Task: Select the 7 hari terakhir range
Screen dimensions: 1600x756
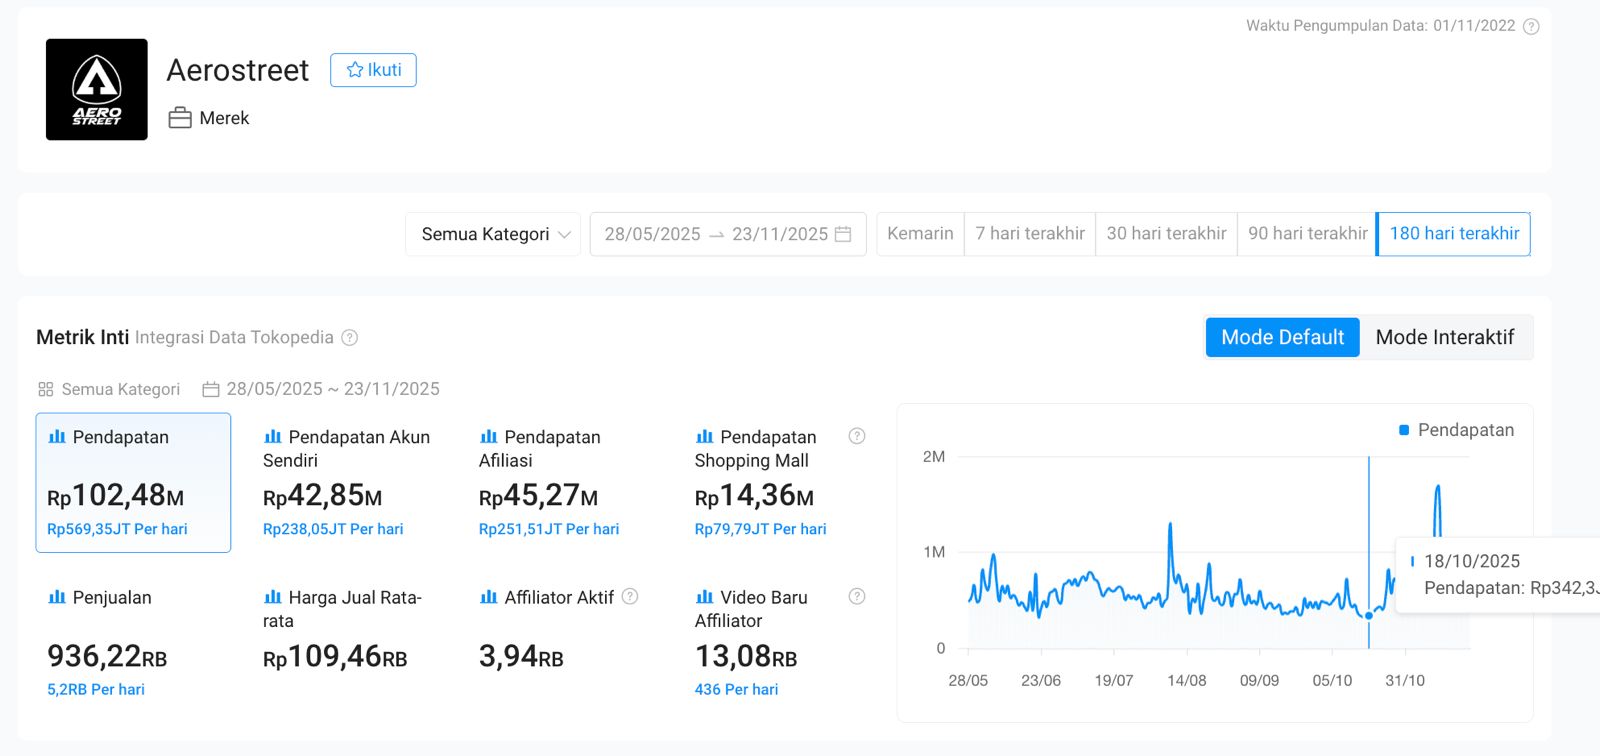Action: 1030,234
